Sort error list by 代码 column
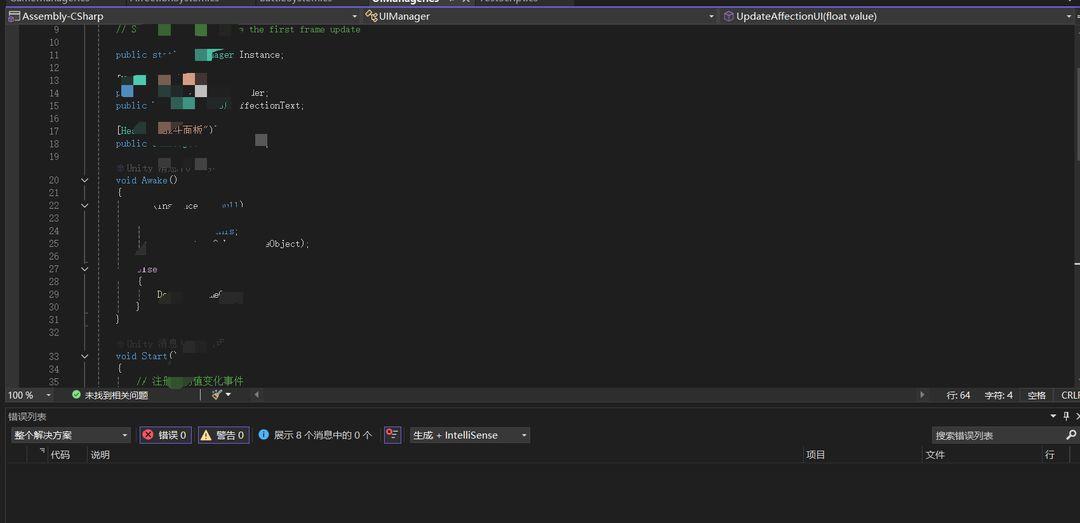 [60, 455]
